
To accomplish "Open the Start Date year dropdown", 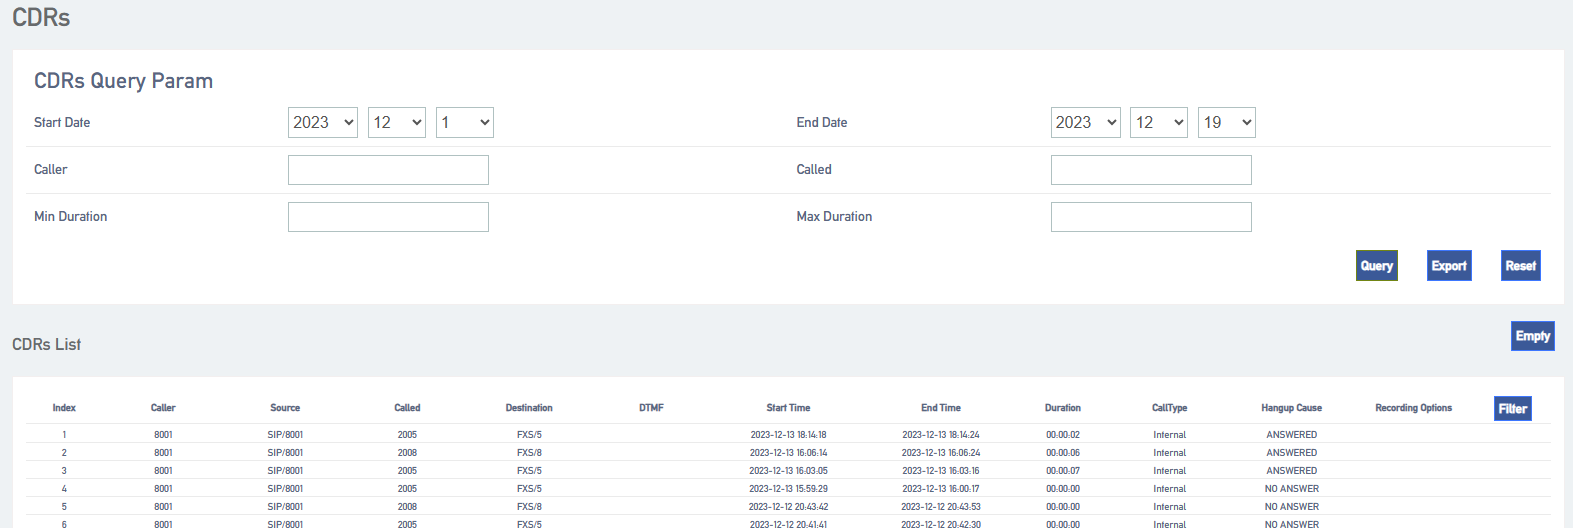I will [323, 122].
